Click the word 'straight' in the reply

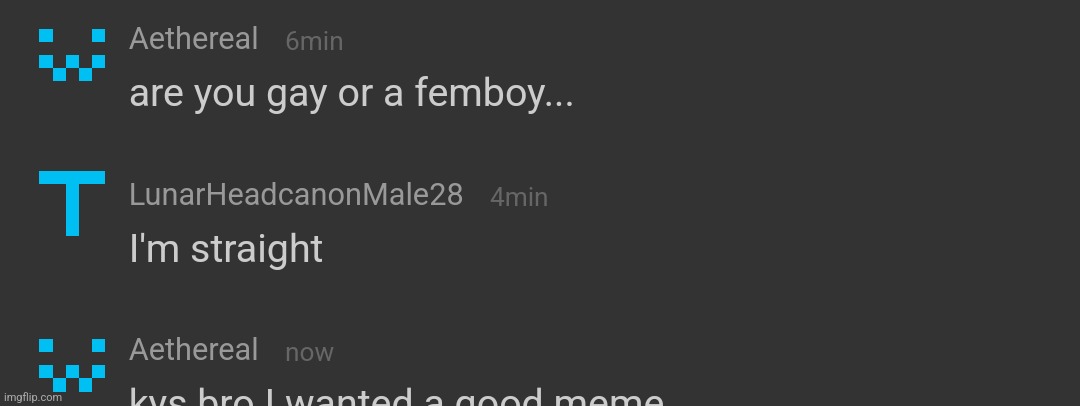(257, 249)
